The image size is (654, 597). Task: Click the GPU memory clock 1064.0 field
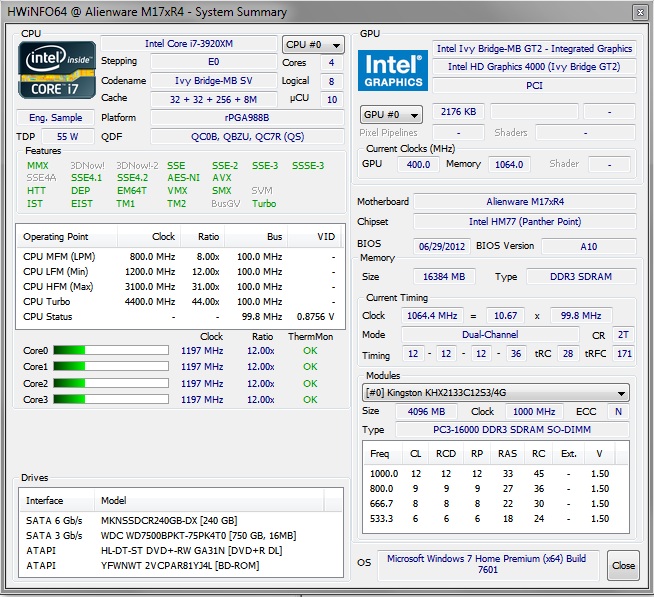509,164
